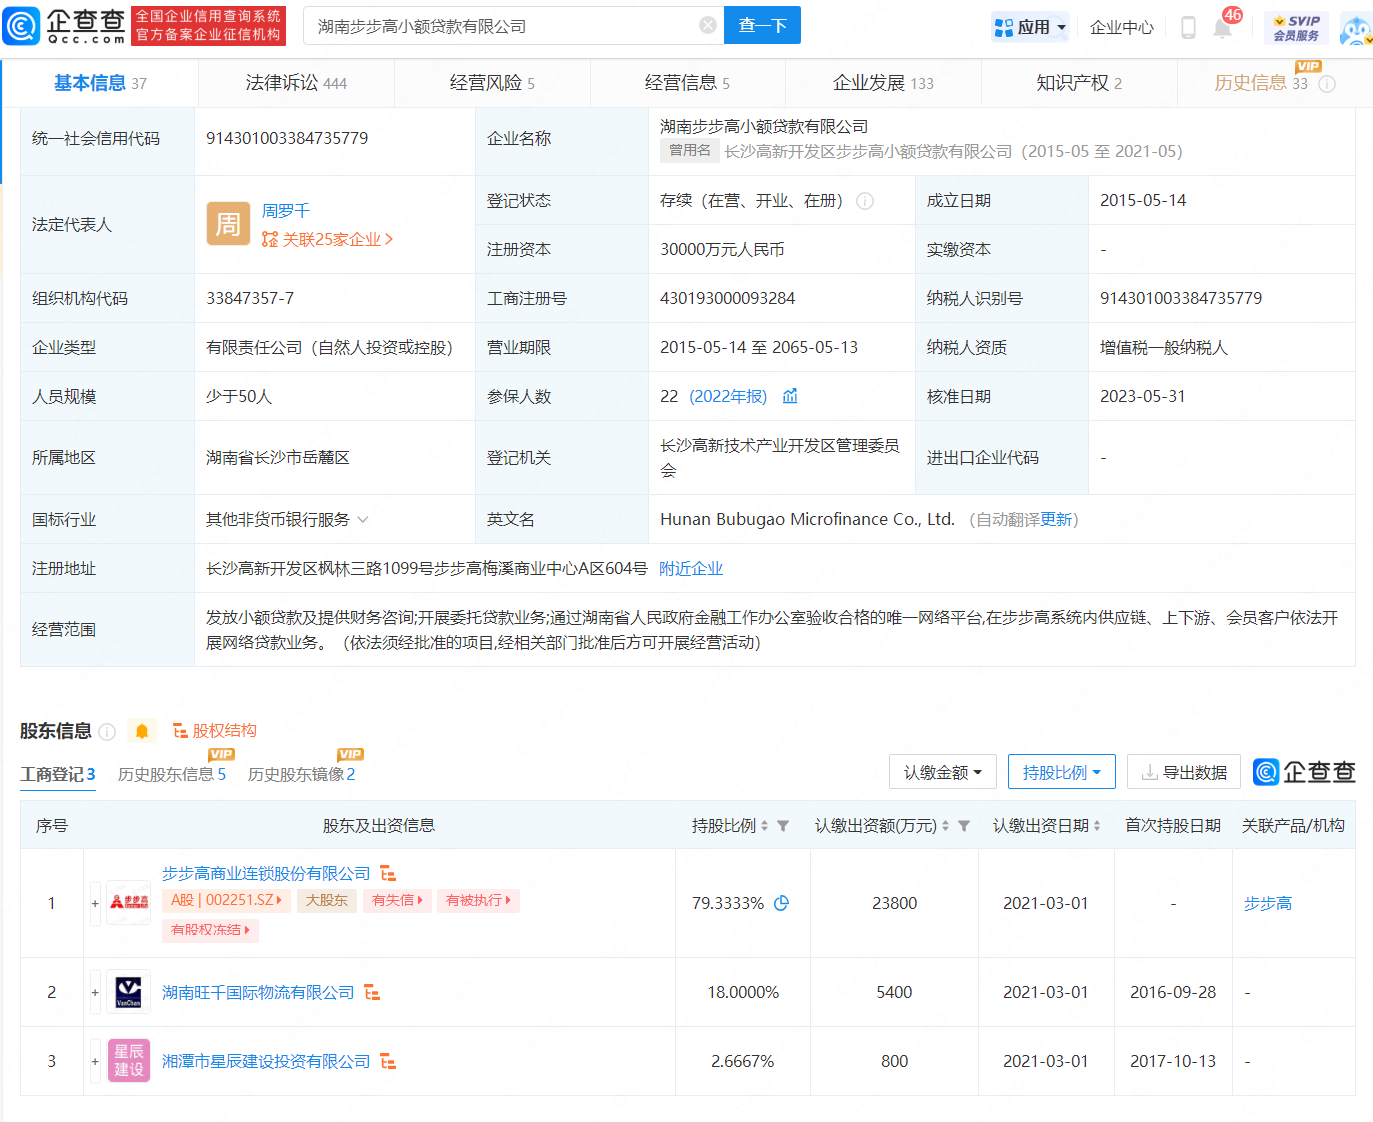Click 附近企业 nearby companies link
The width and height of the screenshot is (1373, 1122).
(x=691, y=569)
